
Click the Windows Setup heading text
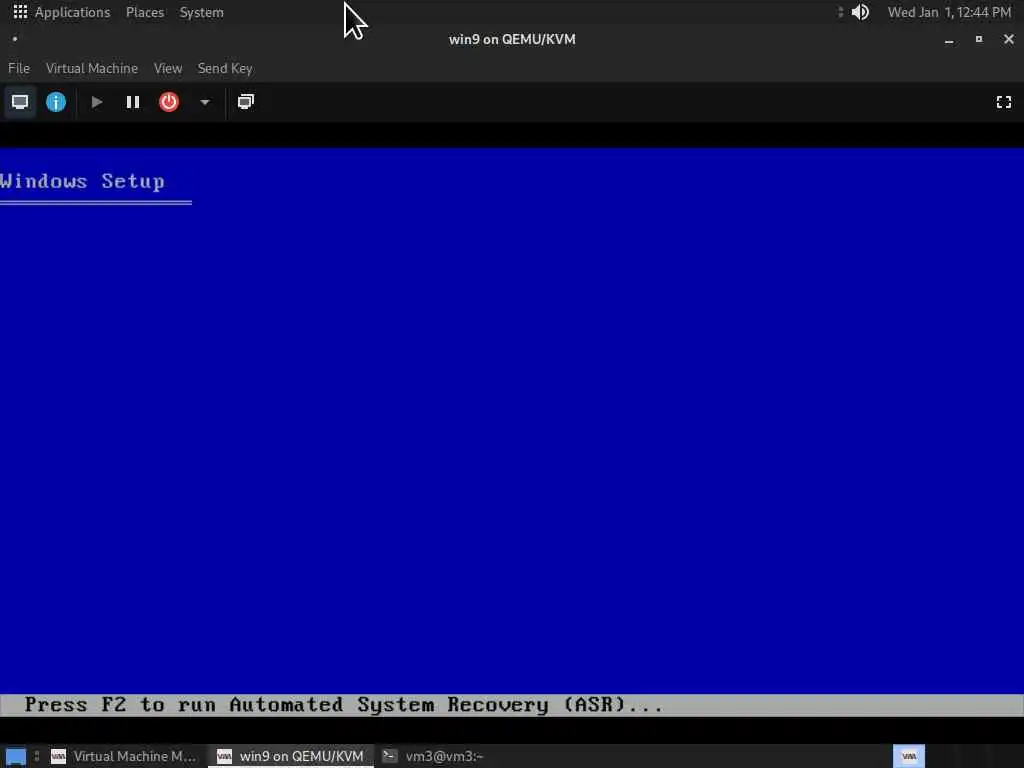click(x=82, y=181)
